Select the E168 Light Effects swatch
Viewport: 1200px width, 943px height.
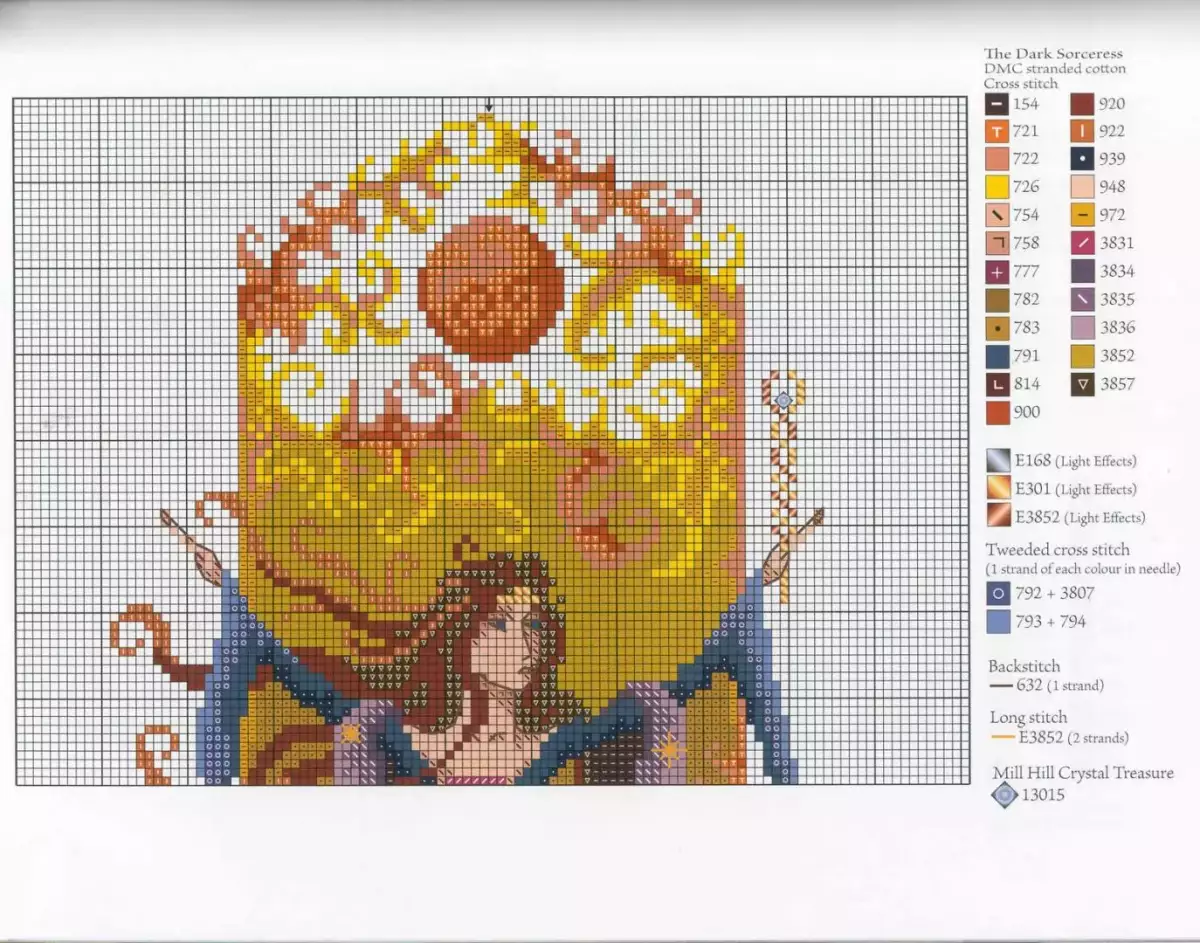997,461
